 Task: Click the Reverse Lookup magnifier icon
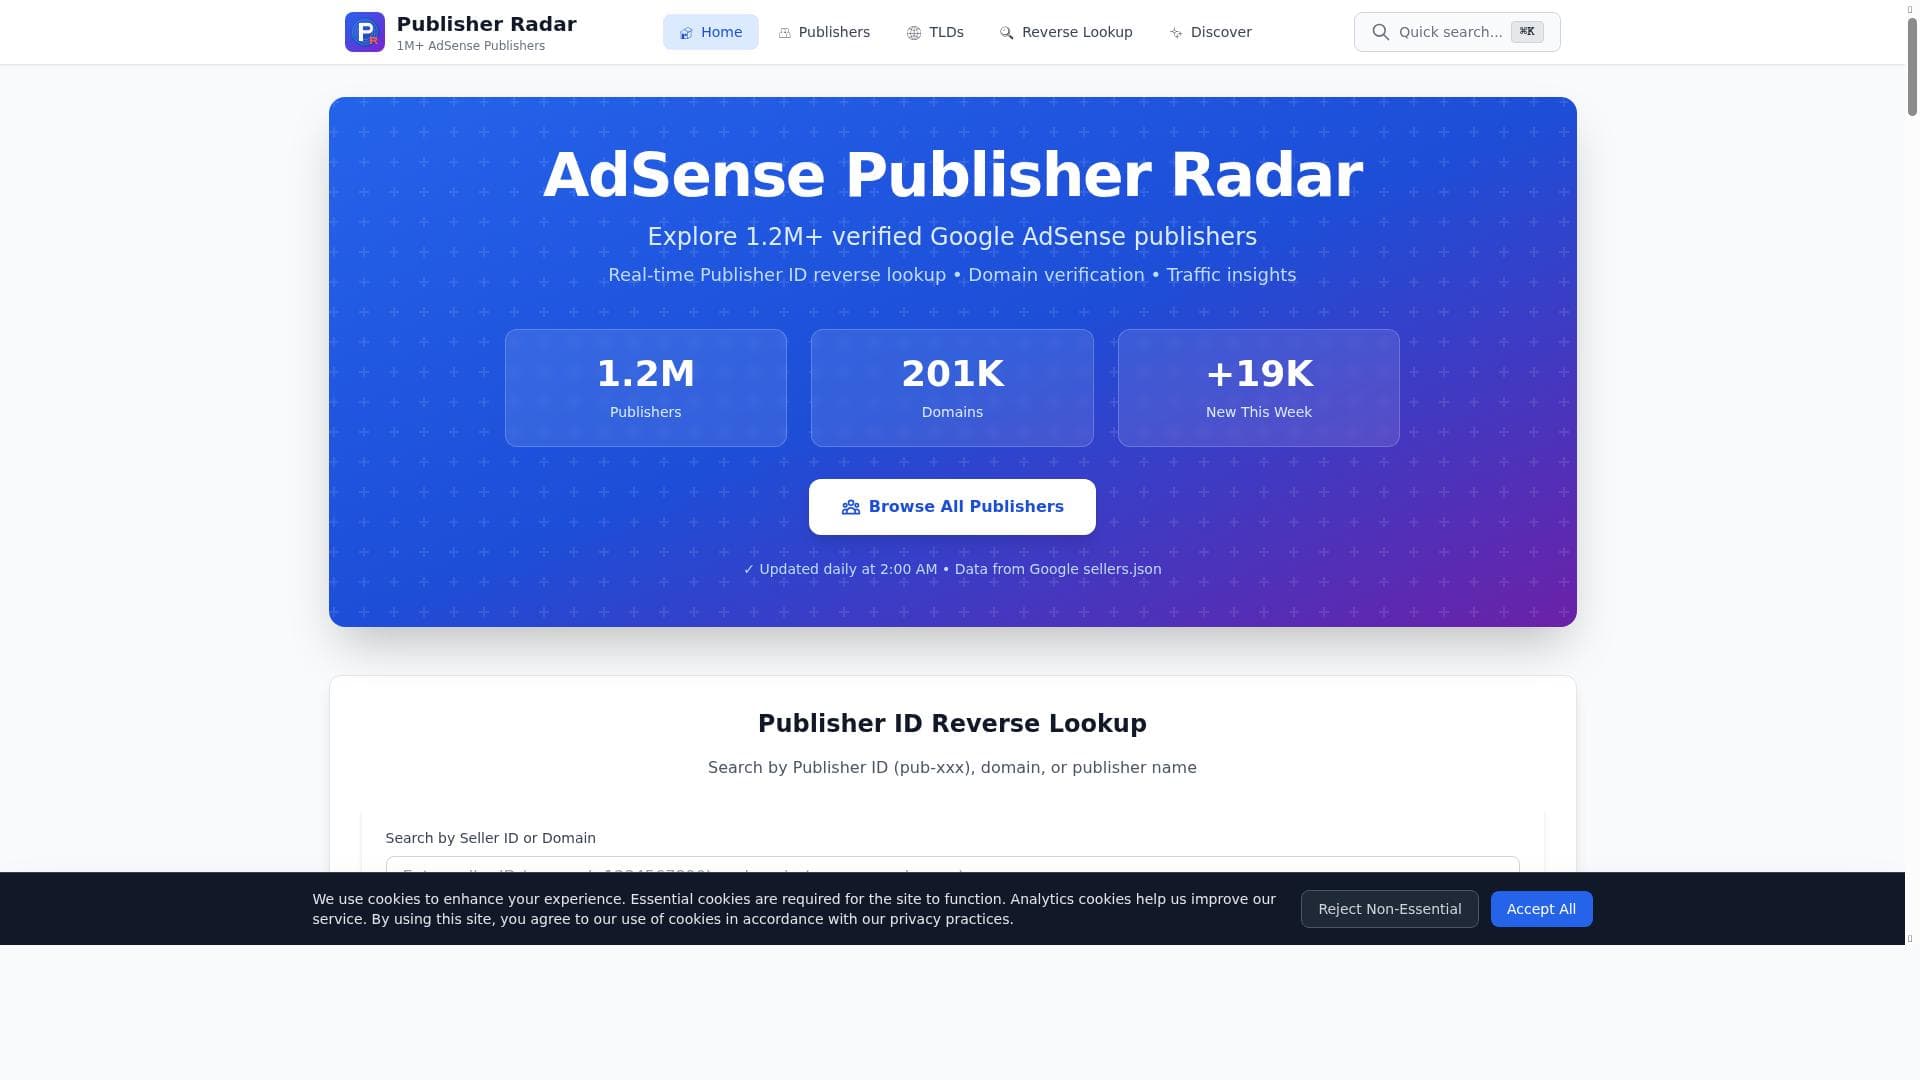pyautogui.click(x=1007, y=33)
